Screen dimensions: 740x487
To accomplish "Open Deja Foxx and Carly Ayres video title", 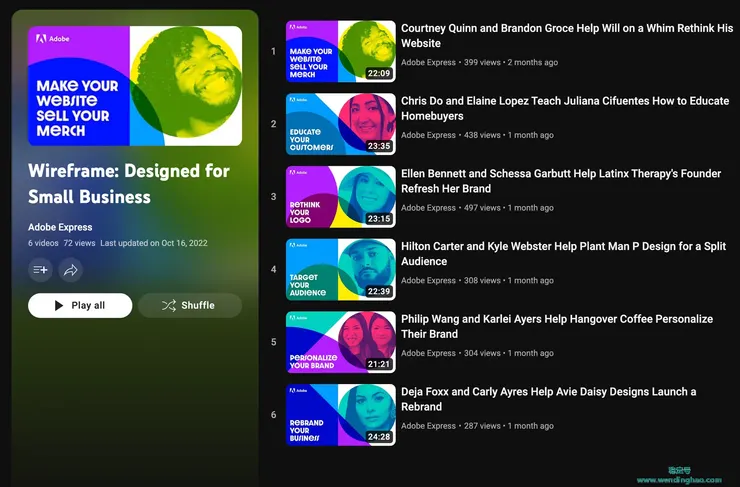I will [548, 399].
